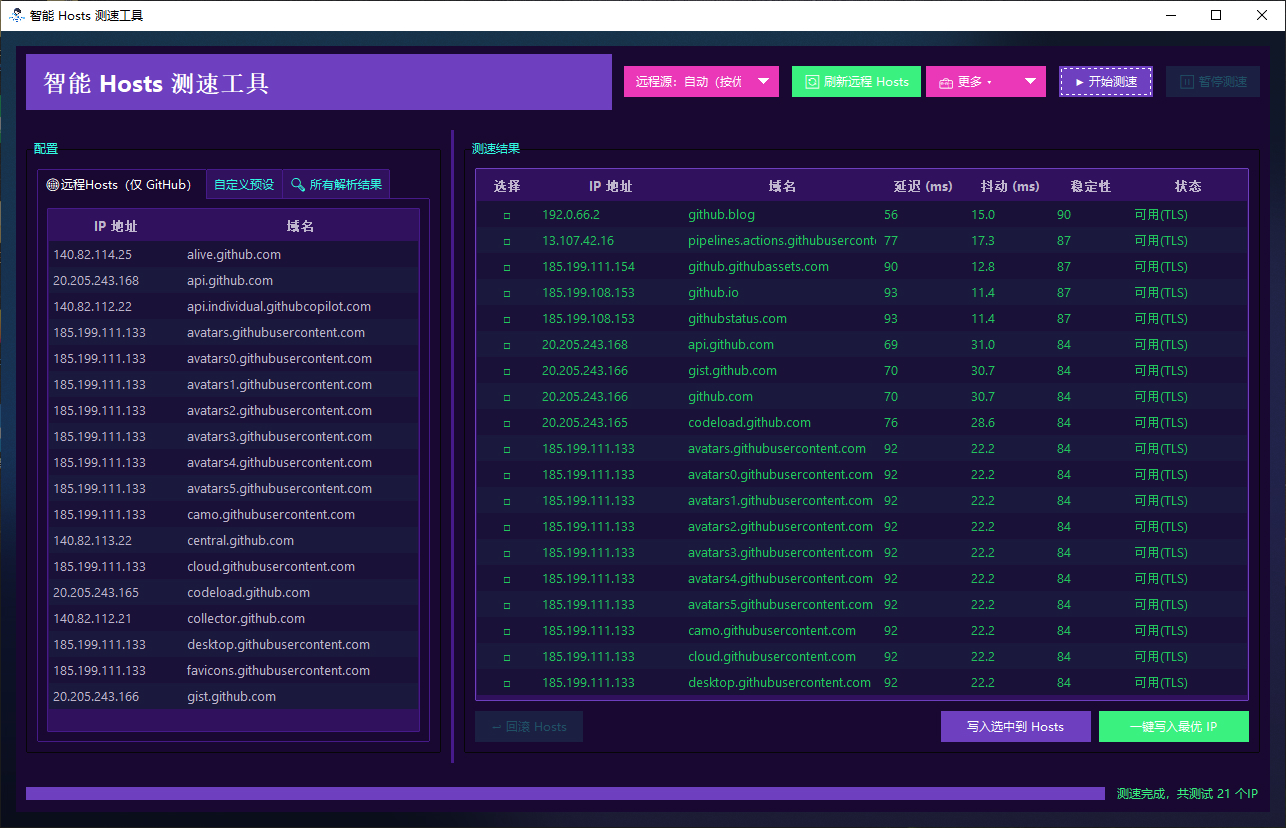Select the collector.github.com row

pos(233,619)
